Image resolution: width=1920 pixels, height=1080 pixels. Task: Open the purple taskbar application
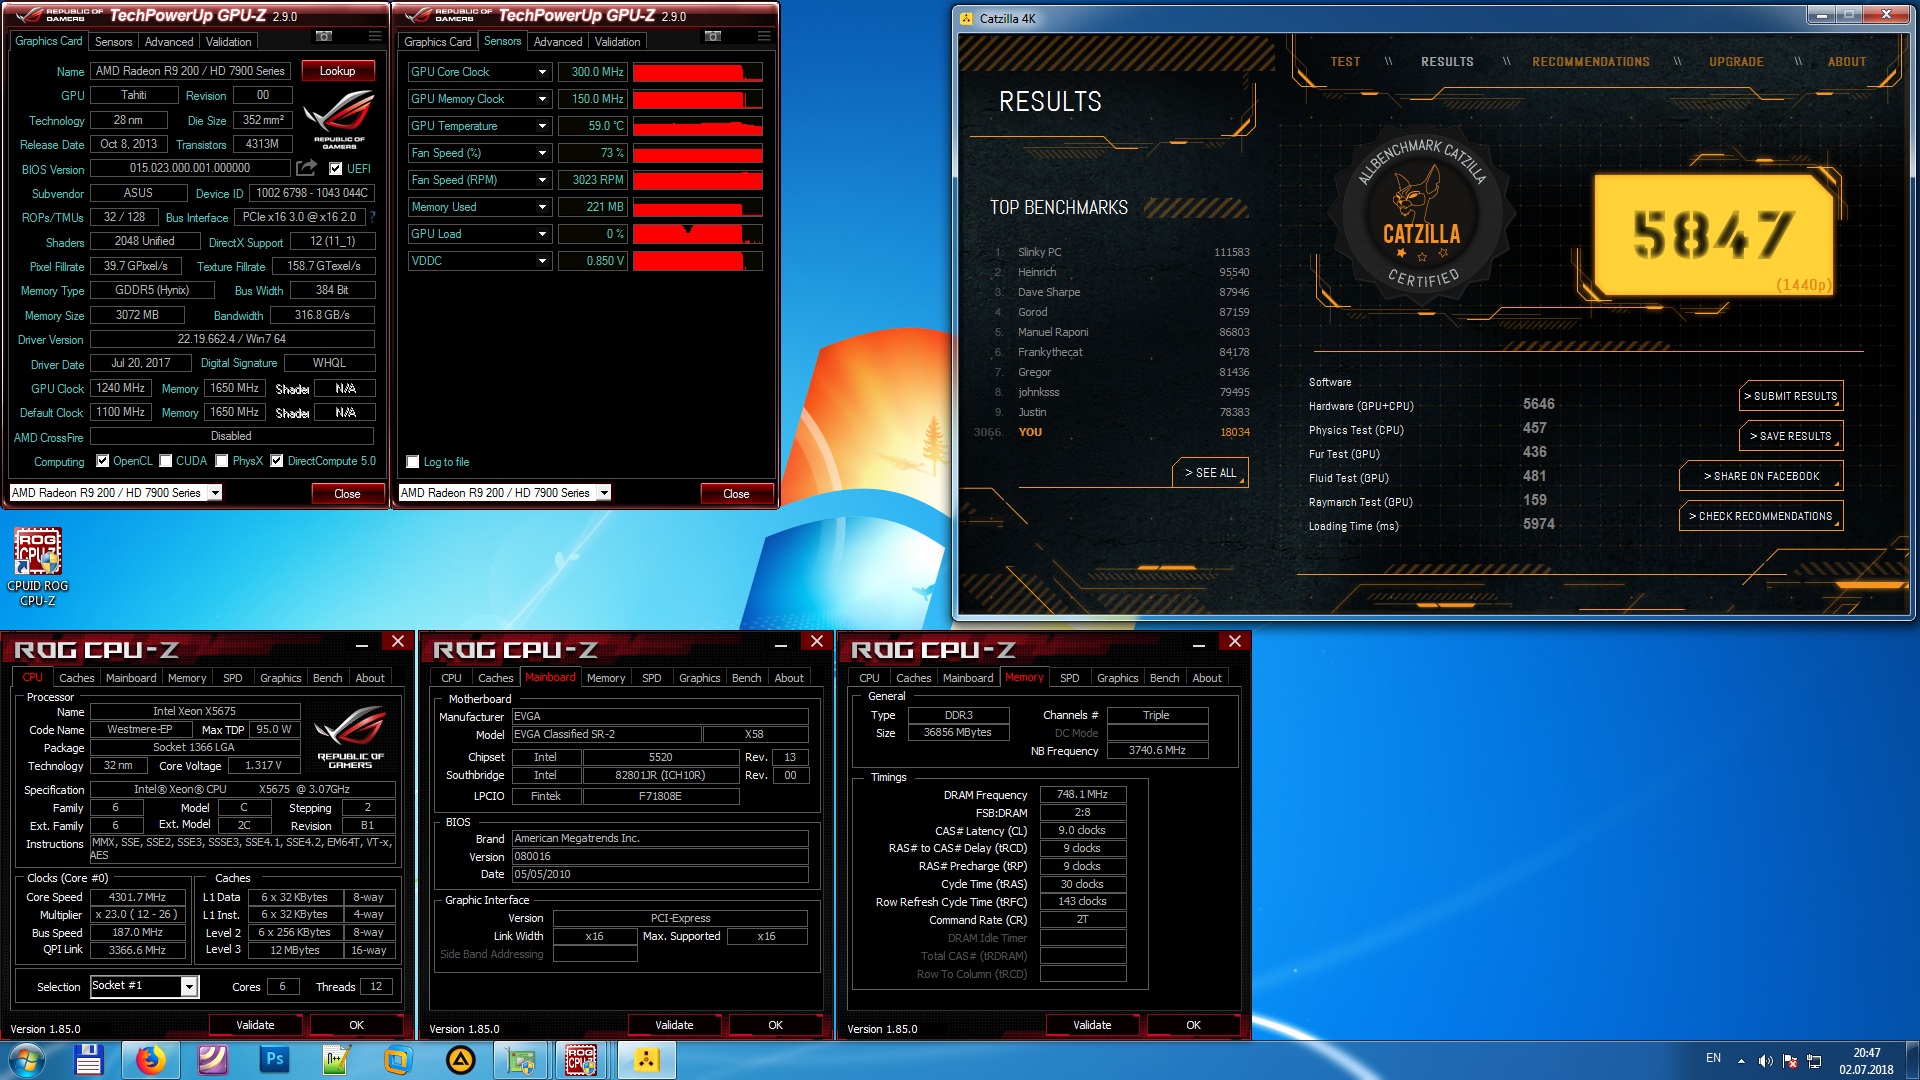213,1060
